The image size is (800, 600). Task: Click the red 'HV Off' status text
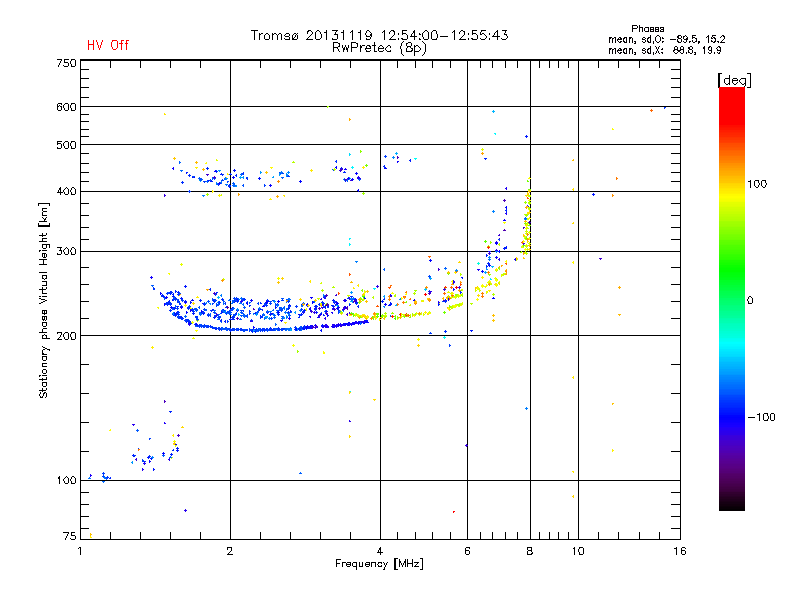[x=108, y=45]
